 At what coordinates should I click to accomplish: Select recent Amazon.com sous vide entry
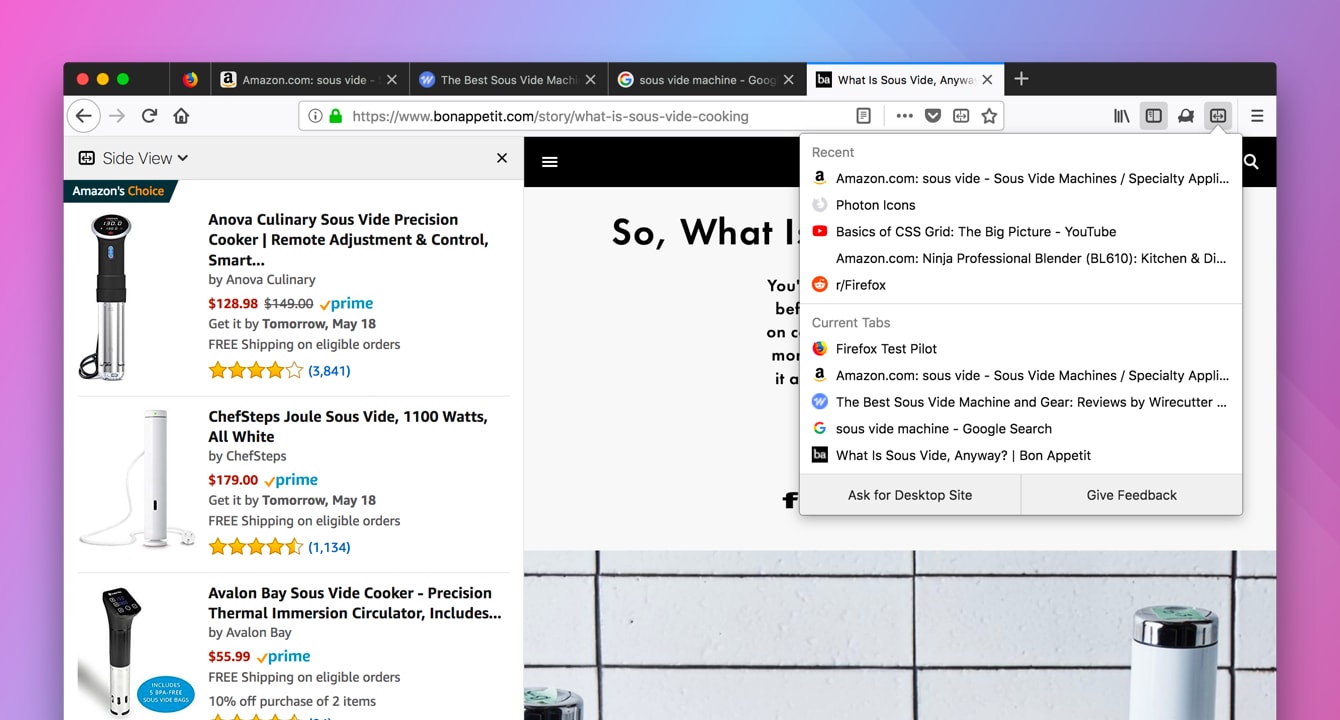[x=1021, y=178]
